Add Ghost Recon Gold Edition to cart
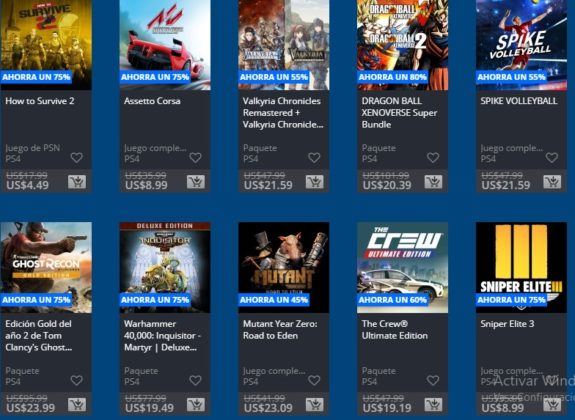This screenshot has width=575, height=420. point(77,405)
